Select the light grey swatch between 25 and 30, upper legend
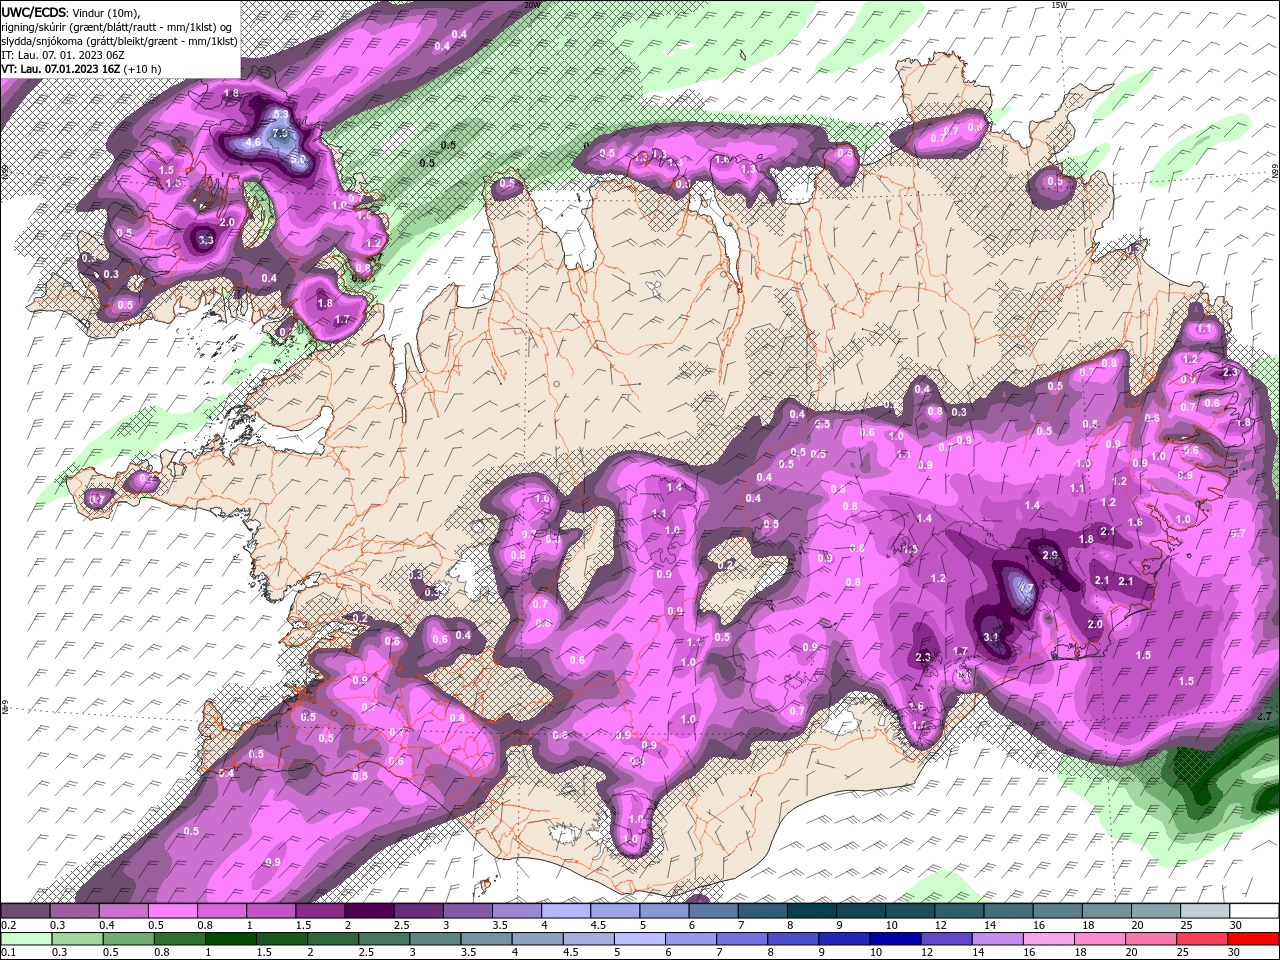 coord(1205,911)
